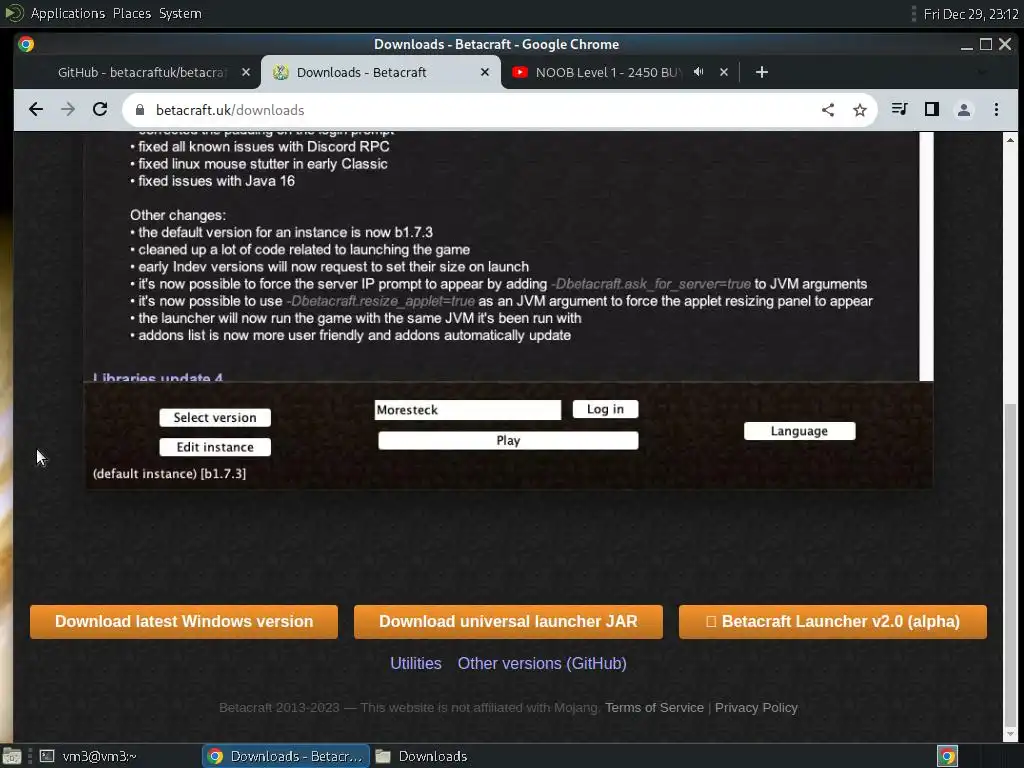Click the Libraries update 4 heading
The width and height of the screenshot is (1024, 768).
(x=157, y=377)
